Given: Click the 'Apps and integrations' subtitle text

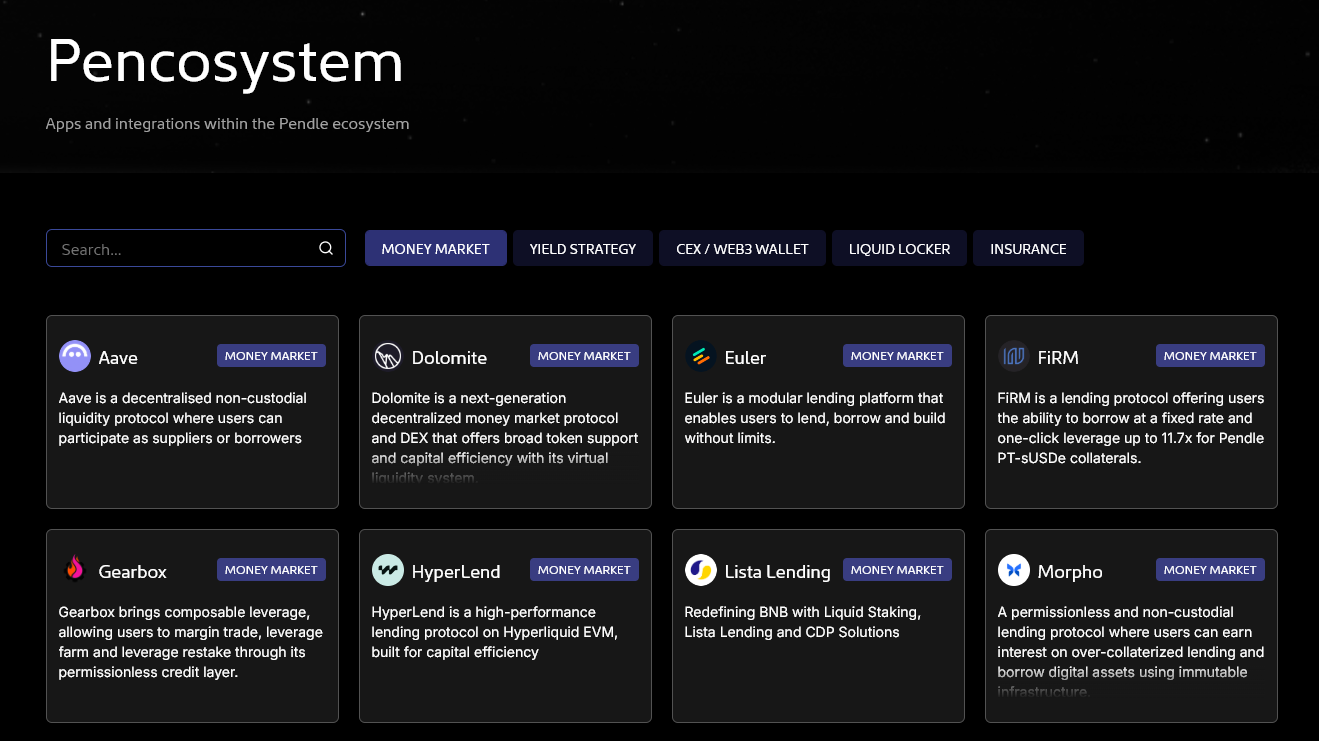Looking at the screenshot, I should pos(228,124).
